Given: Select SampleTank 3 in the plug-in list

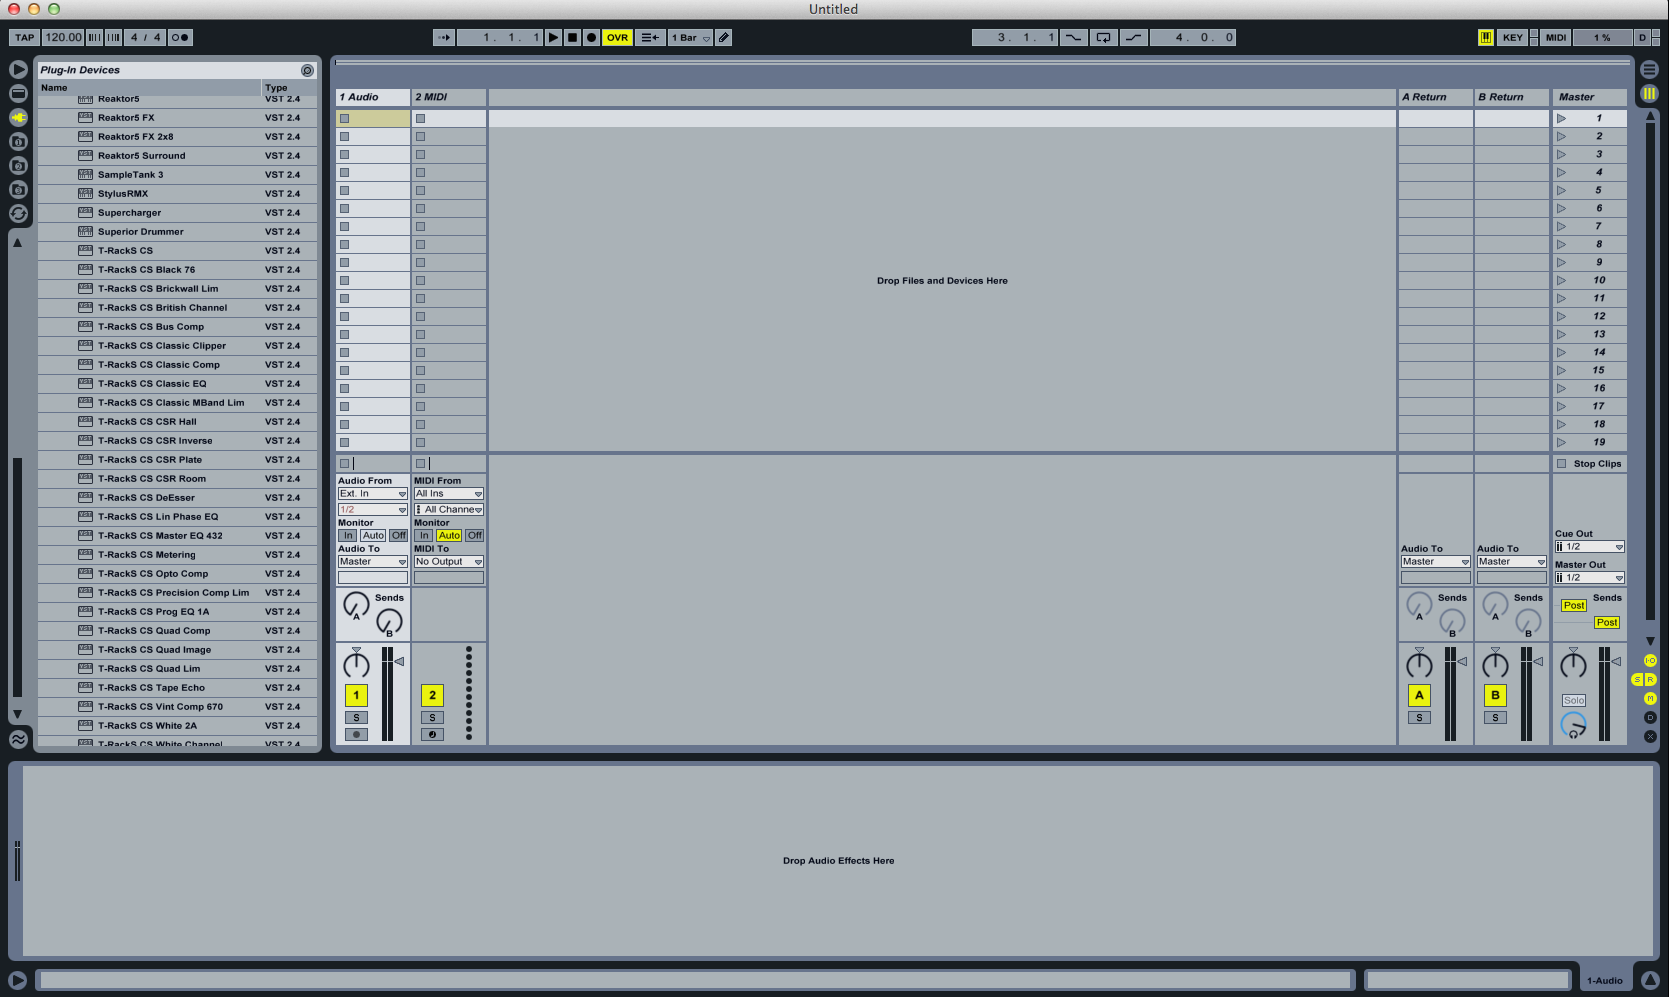Looking at the screenshot, I should coord(132,174).
